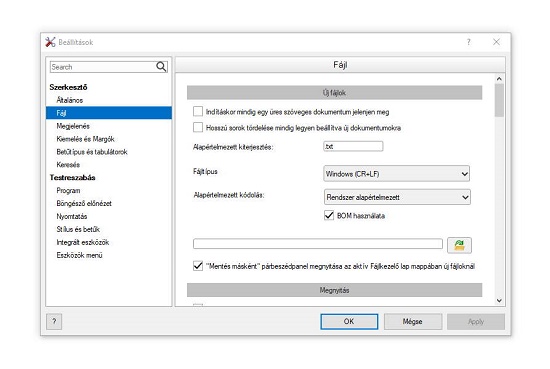Screen dimensions: 550x369
Task: Select Program under Testreszabás
Action: 68,190
